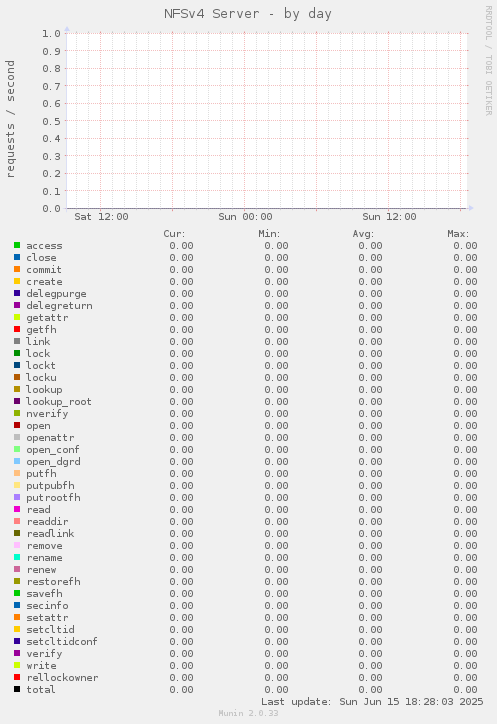Click the requests / second axis title
Viewport: 497px width, 724px height.
click(x=11, y=119)
